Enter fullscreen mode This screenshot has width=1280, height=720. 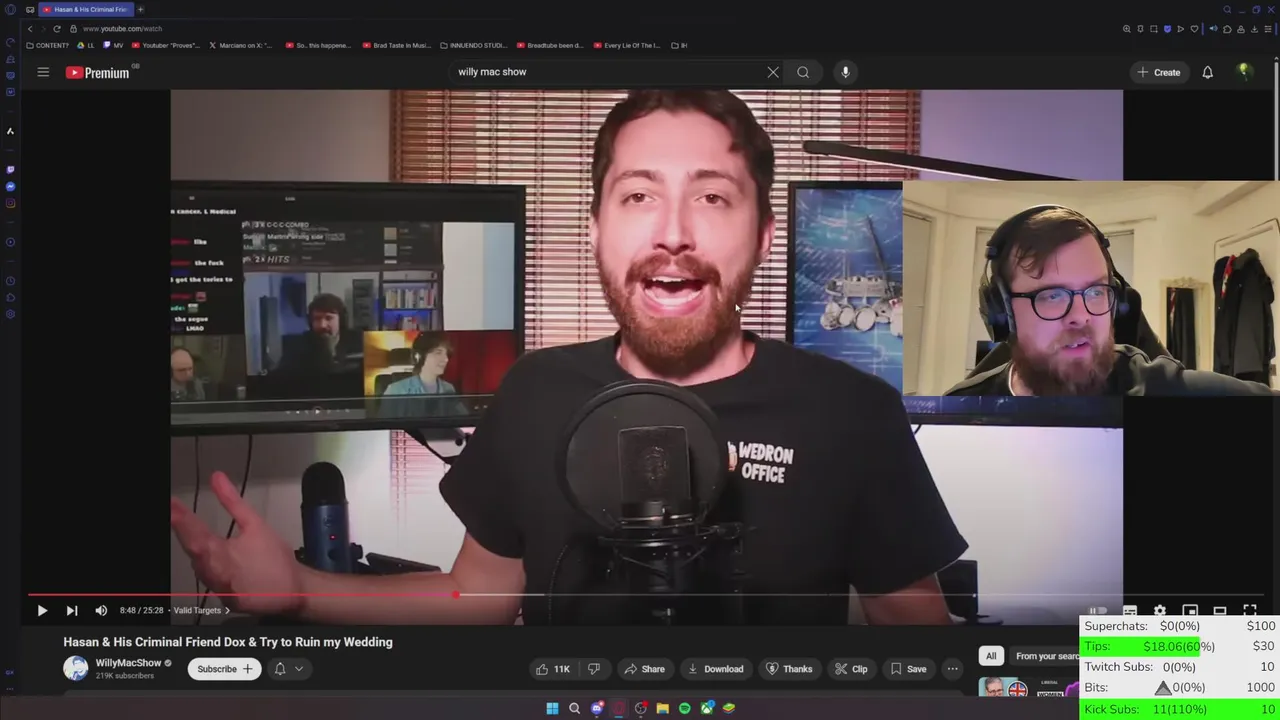1250,610
